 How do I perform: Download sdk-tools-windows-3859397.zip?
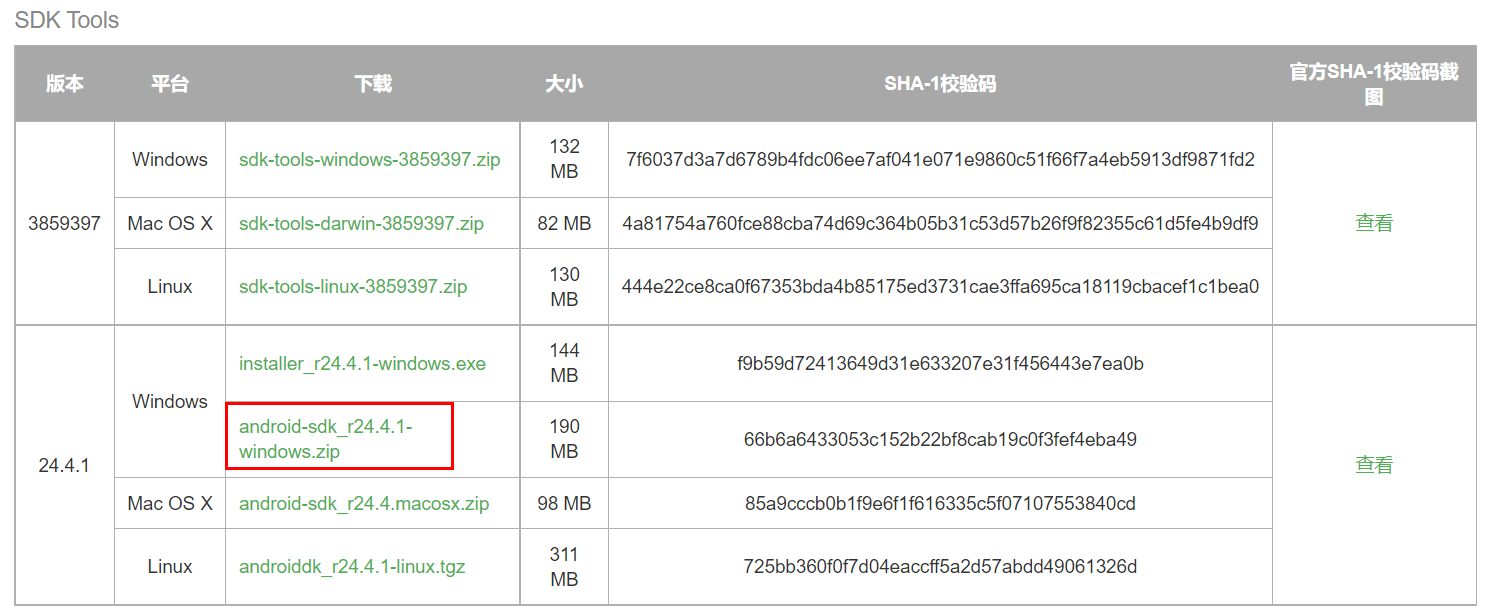[369, 159]
